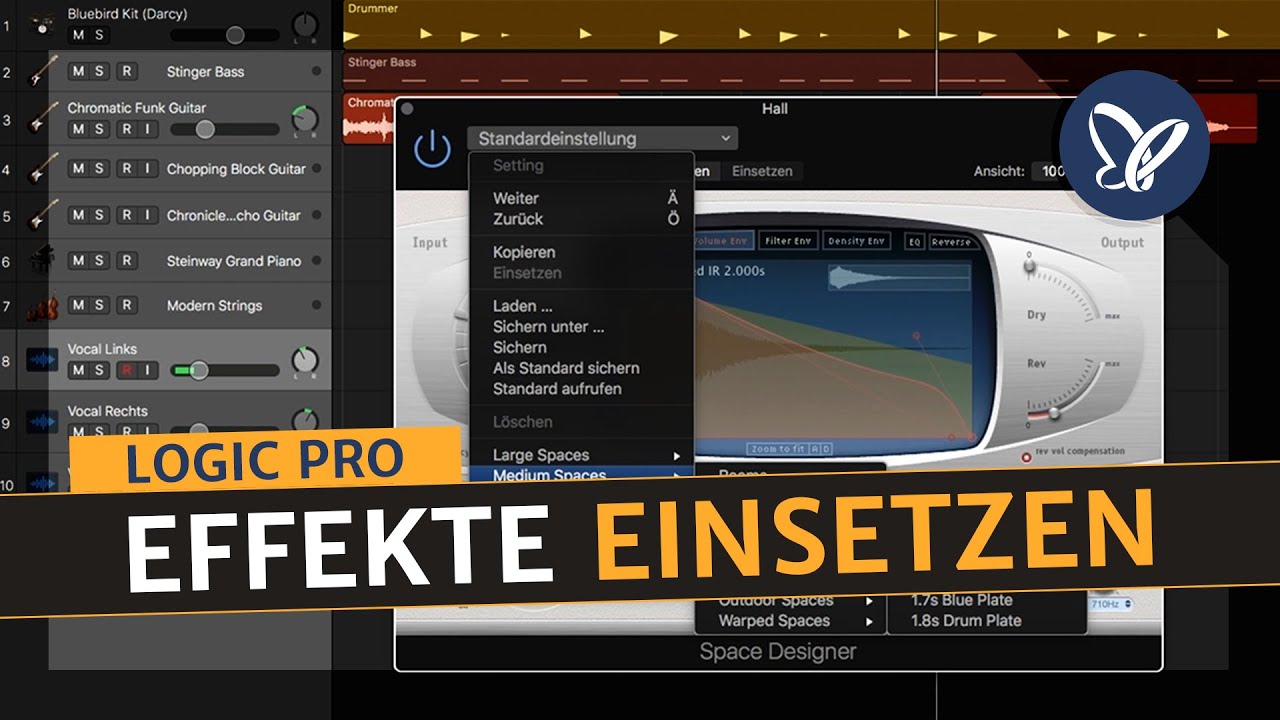The height and width of the screenshot is (720, 1280).
Task: Disable record on Vocal Links track
Action: 126,370
